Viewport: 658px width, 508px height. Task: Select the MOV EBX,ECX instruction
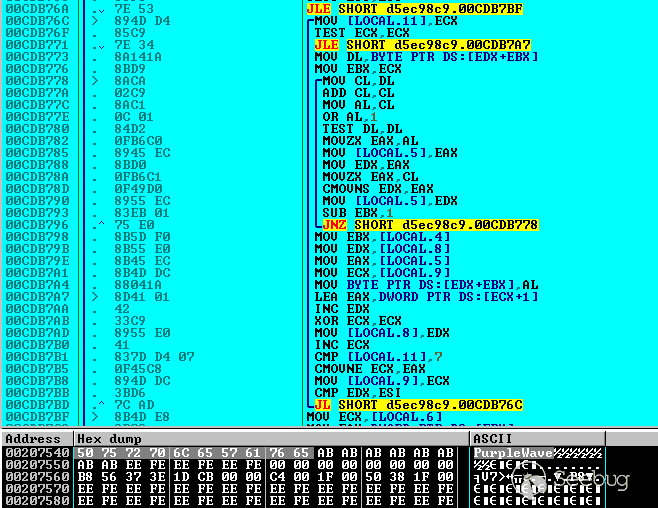pos(358,69)
